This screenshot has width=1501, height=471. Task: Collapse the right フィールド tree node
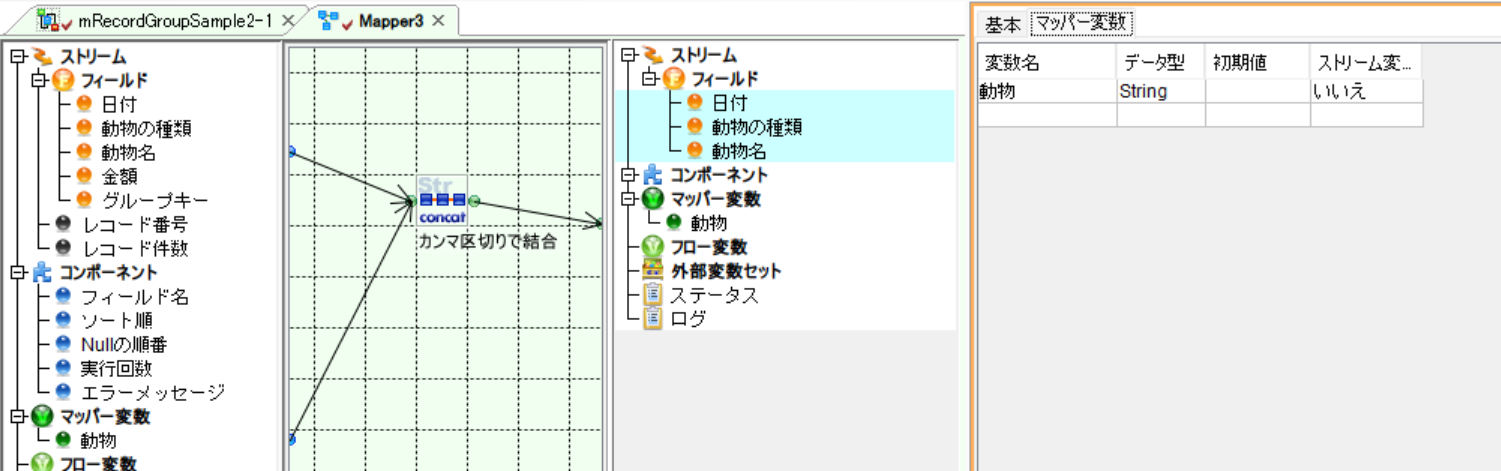[x=648, y=79]
